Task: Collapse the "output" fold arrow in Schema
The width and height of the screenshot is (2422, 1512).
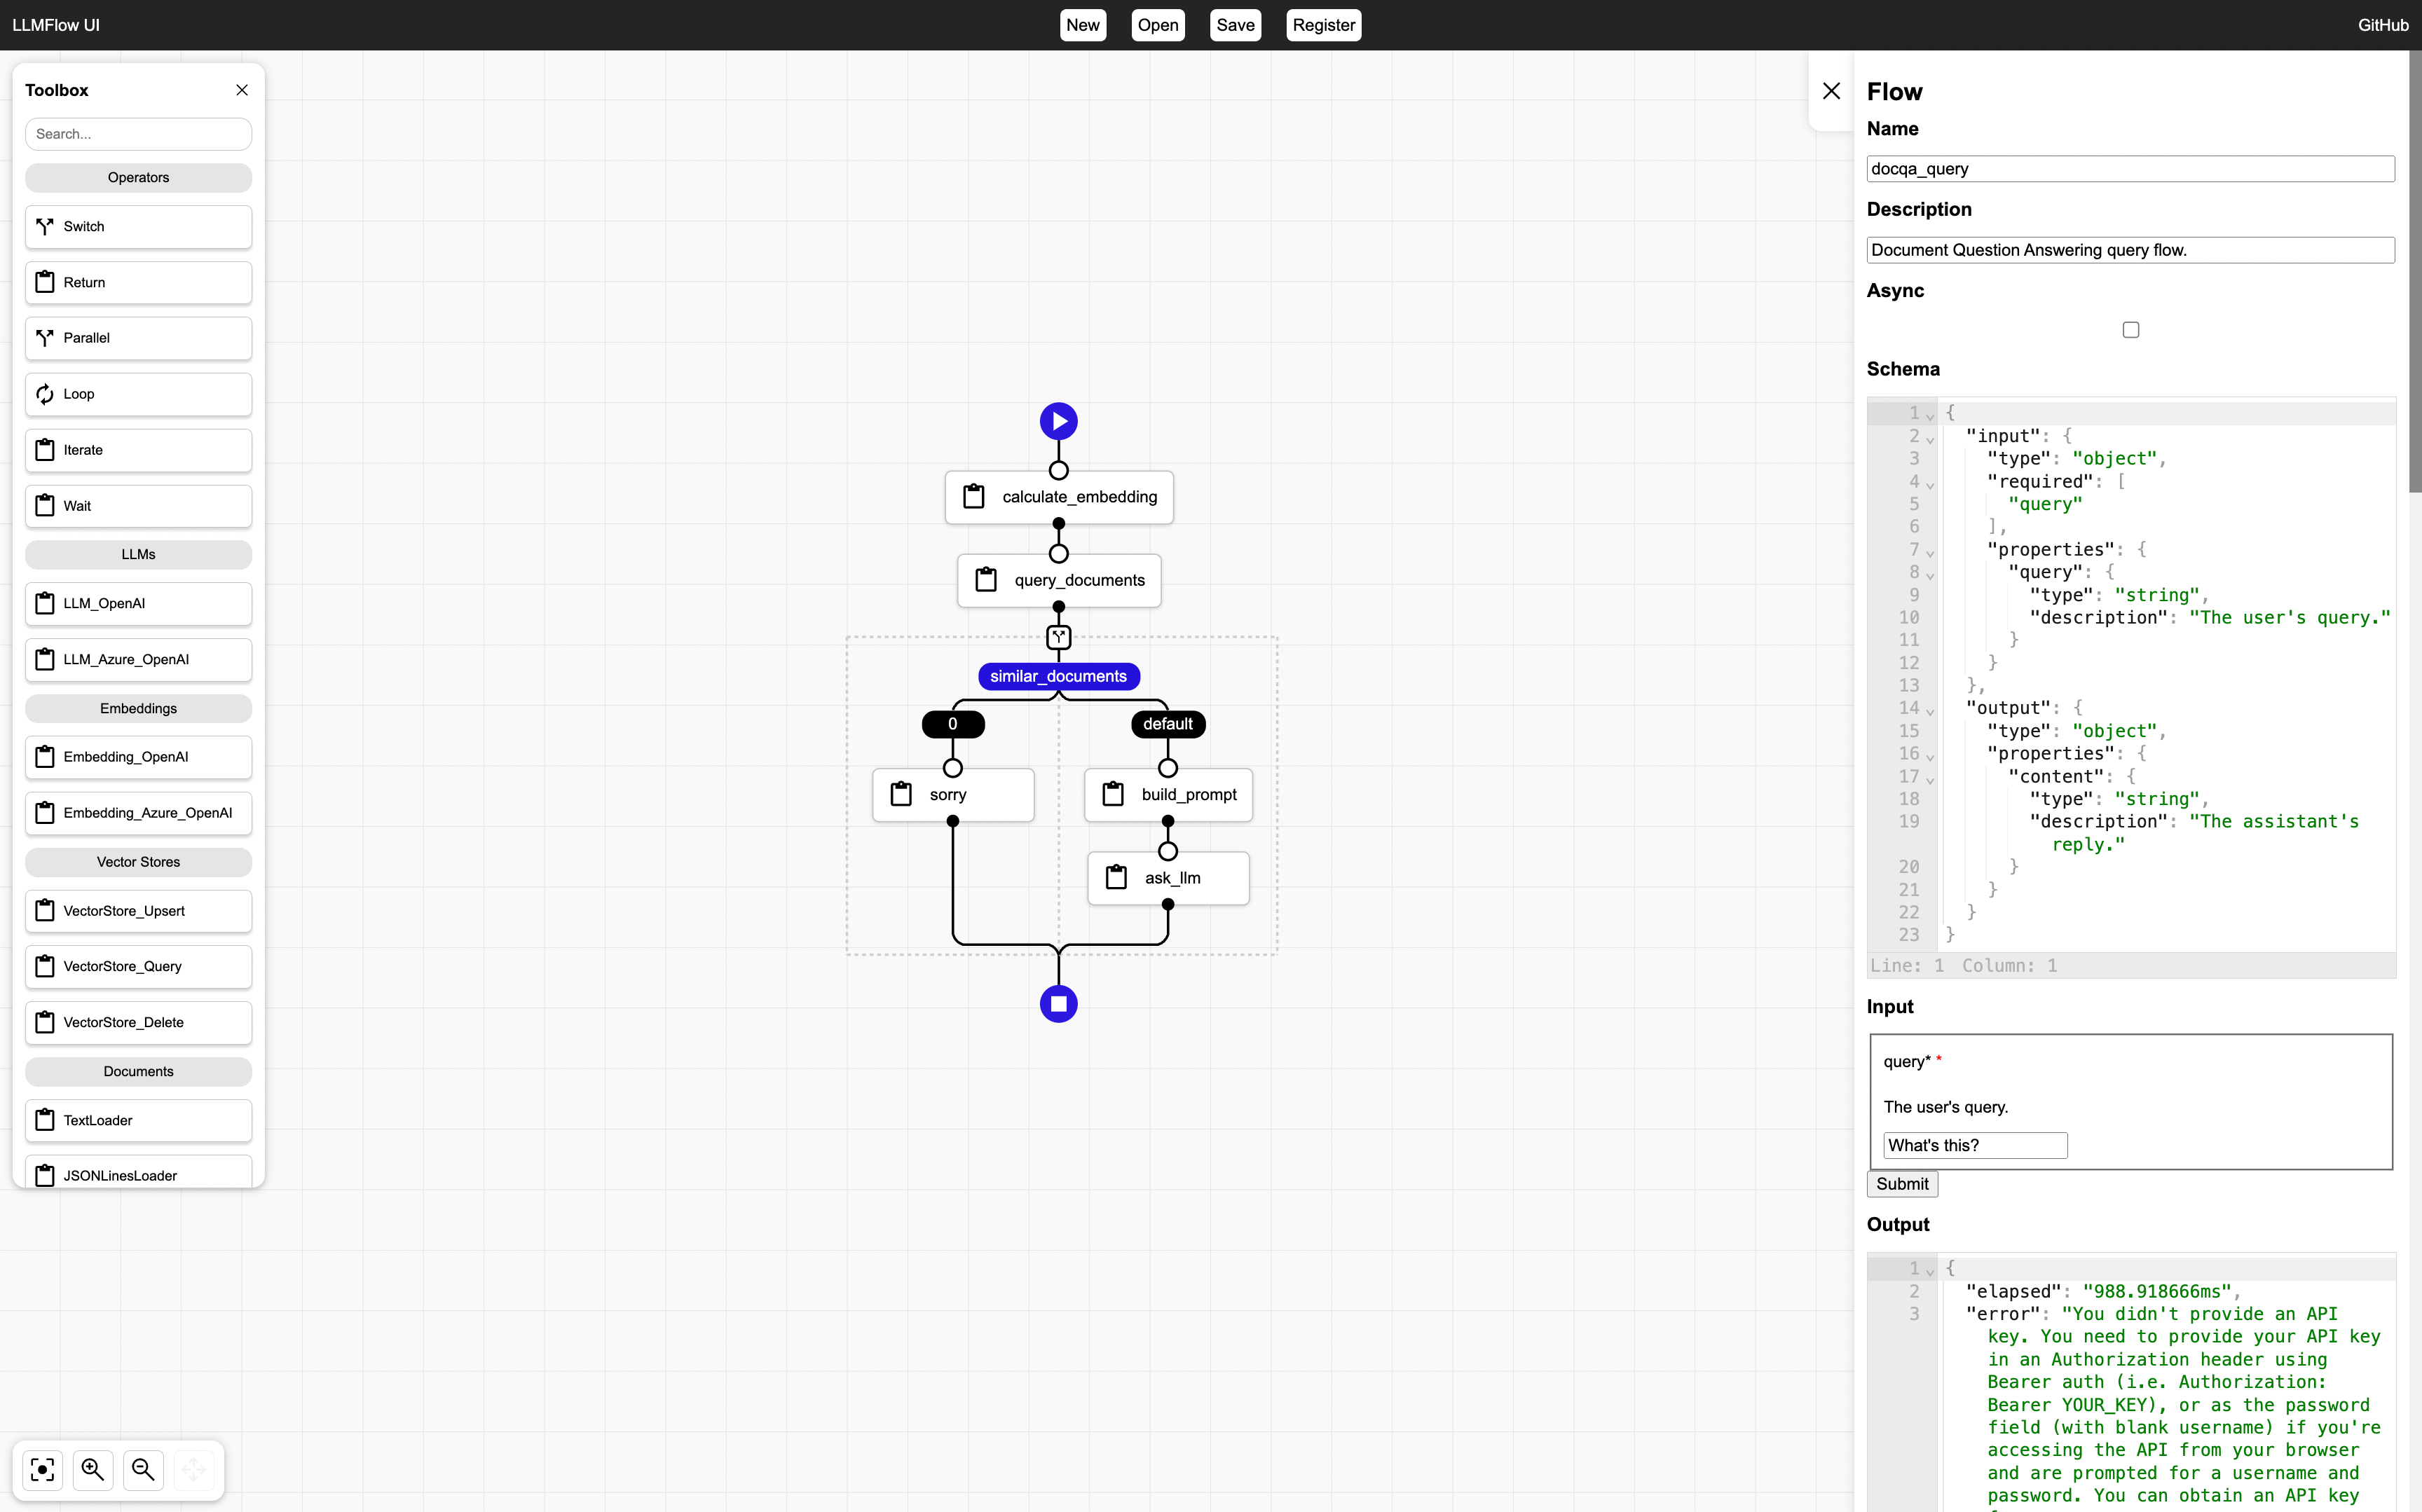Action: pos(1930,710)
